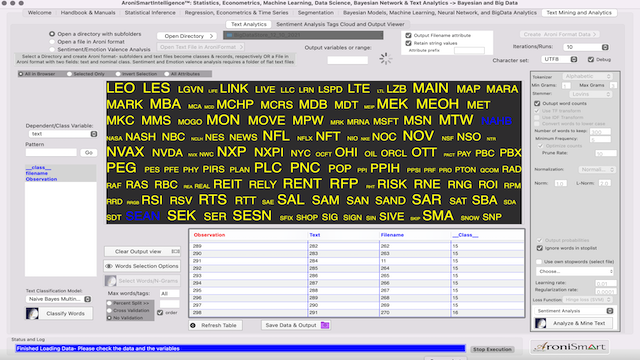
Task: Toggle Retain string values checkbox
Action: click(x=408, y=43)
